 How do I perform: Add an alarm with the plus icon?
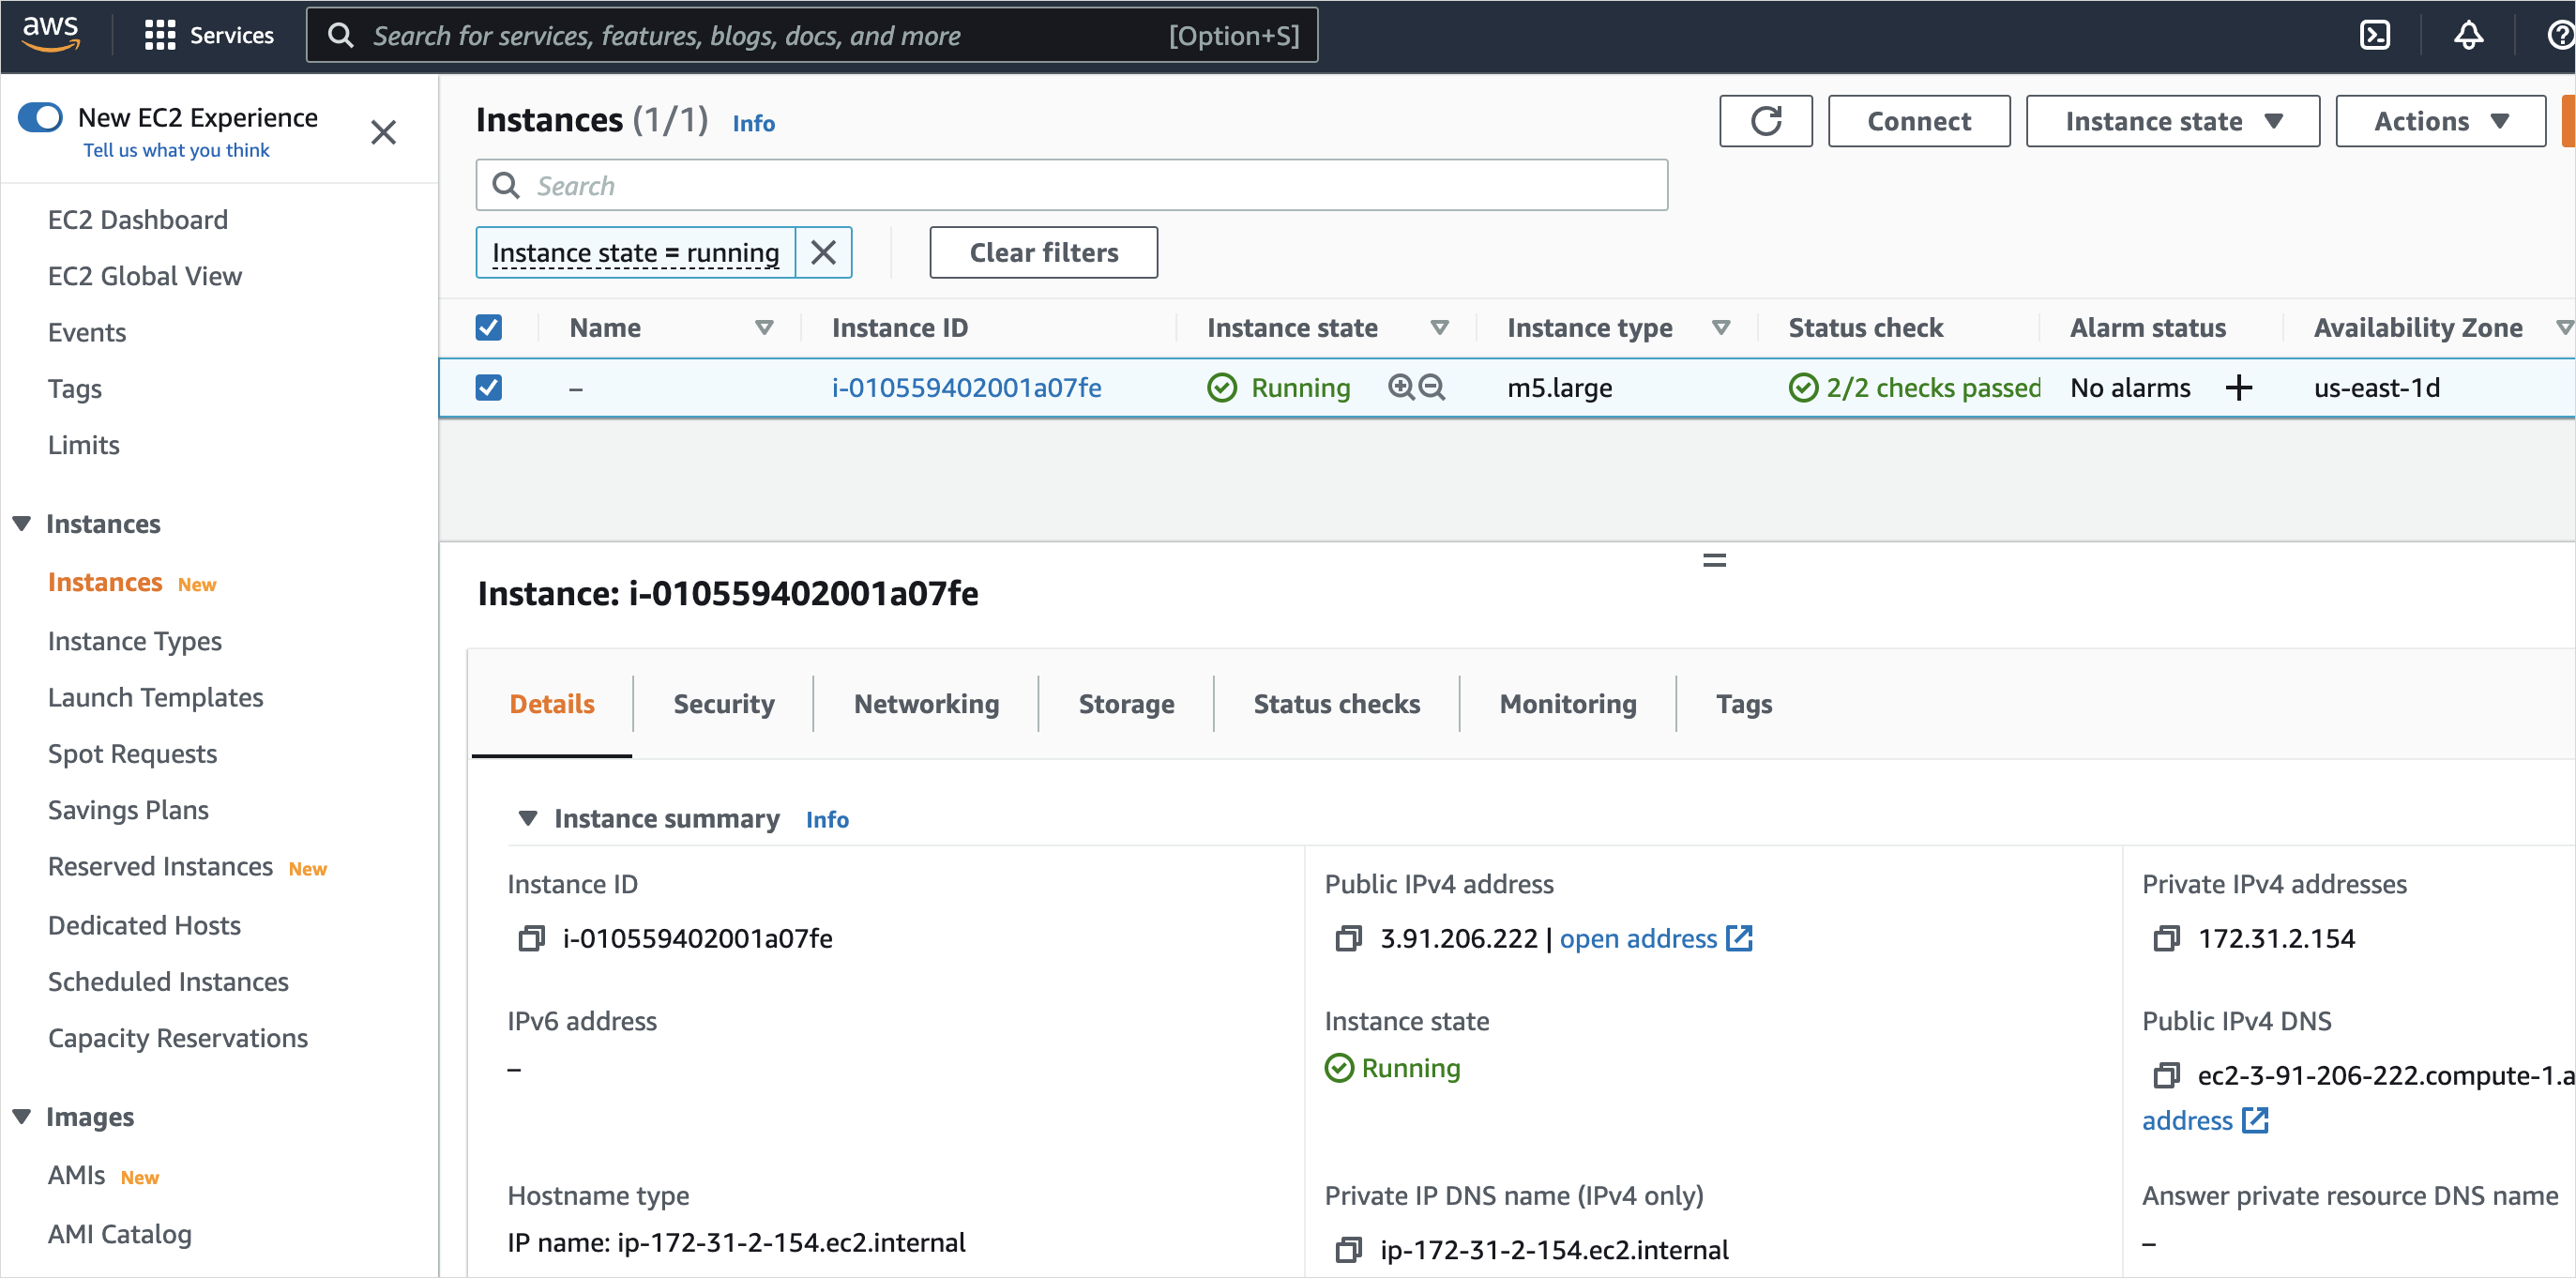tap(2239, 387)
